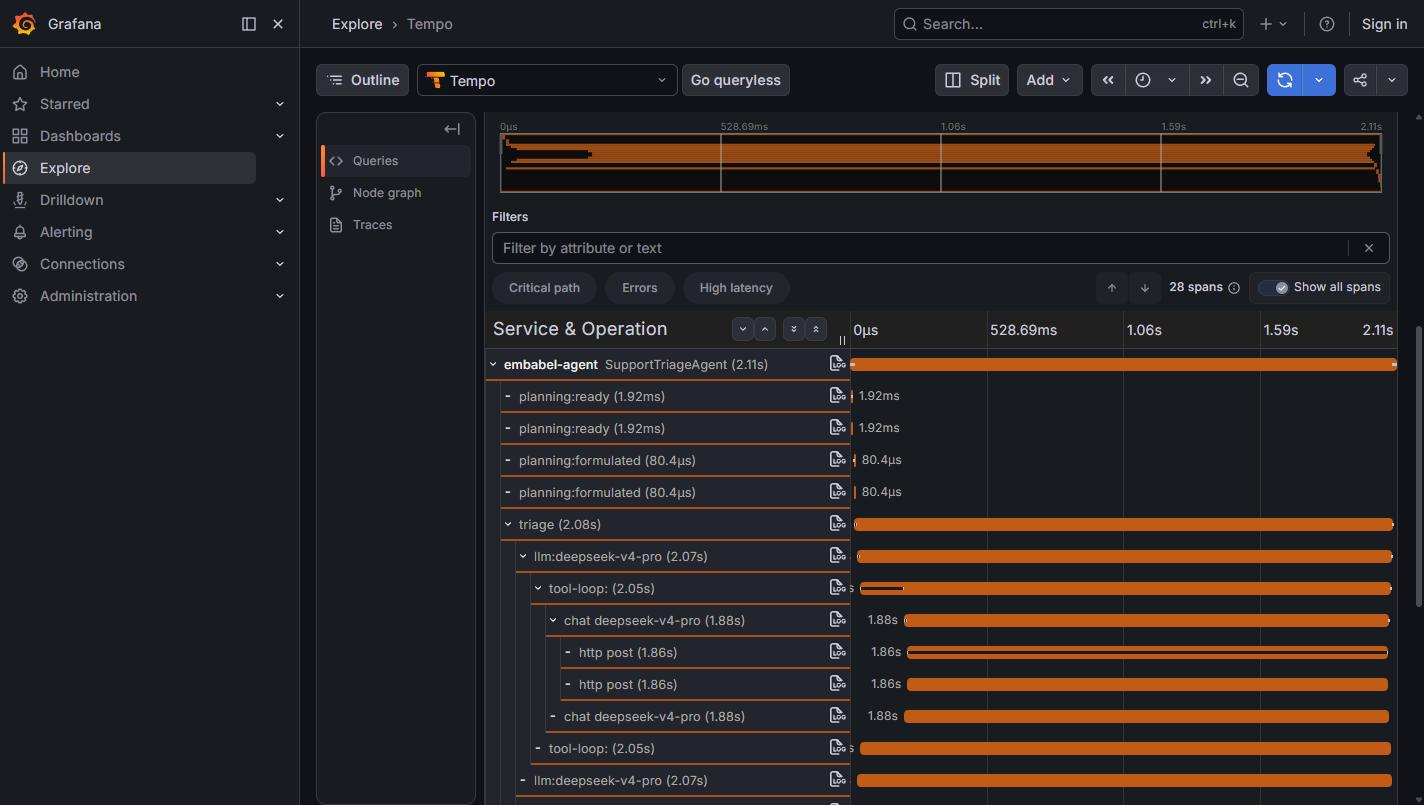Click the trace view vertical scrollbar
The width and height of the screenshot is (1424, 805).
click(1419, 465)
